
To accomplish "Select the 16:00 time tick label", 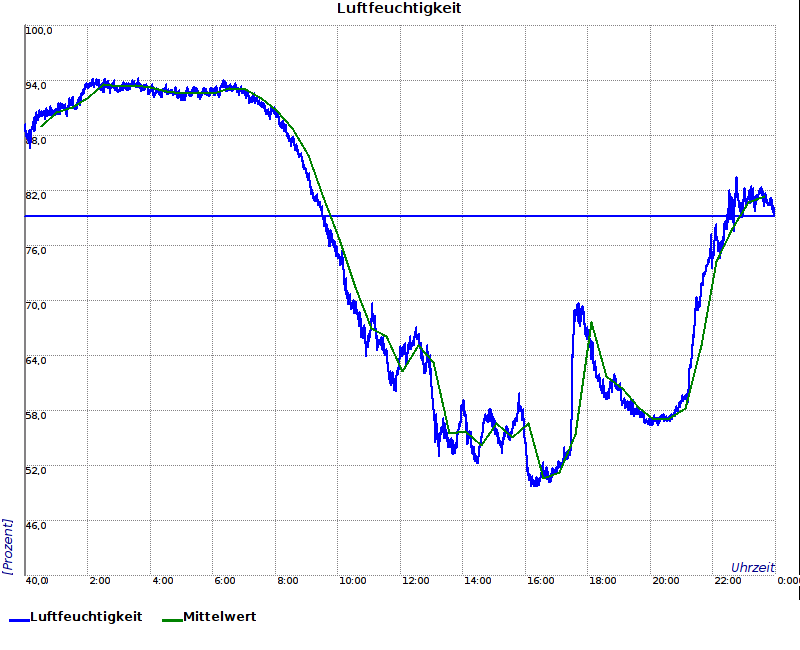I will point(540,580).
